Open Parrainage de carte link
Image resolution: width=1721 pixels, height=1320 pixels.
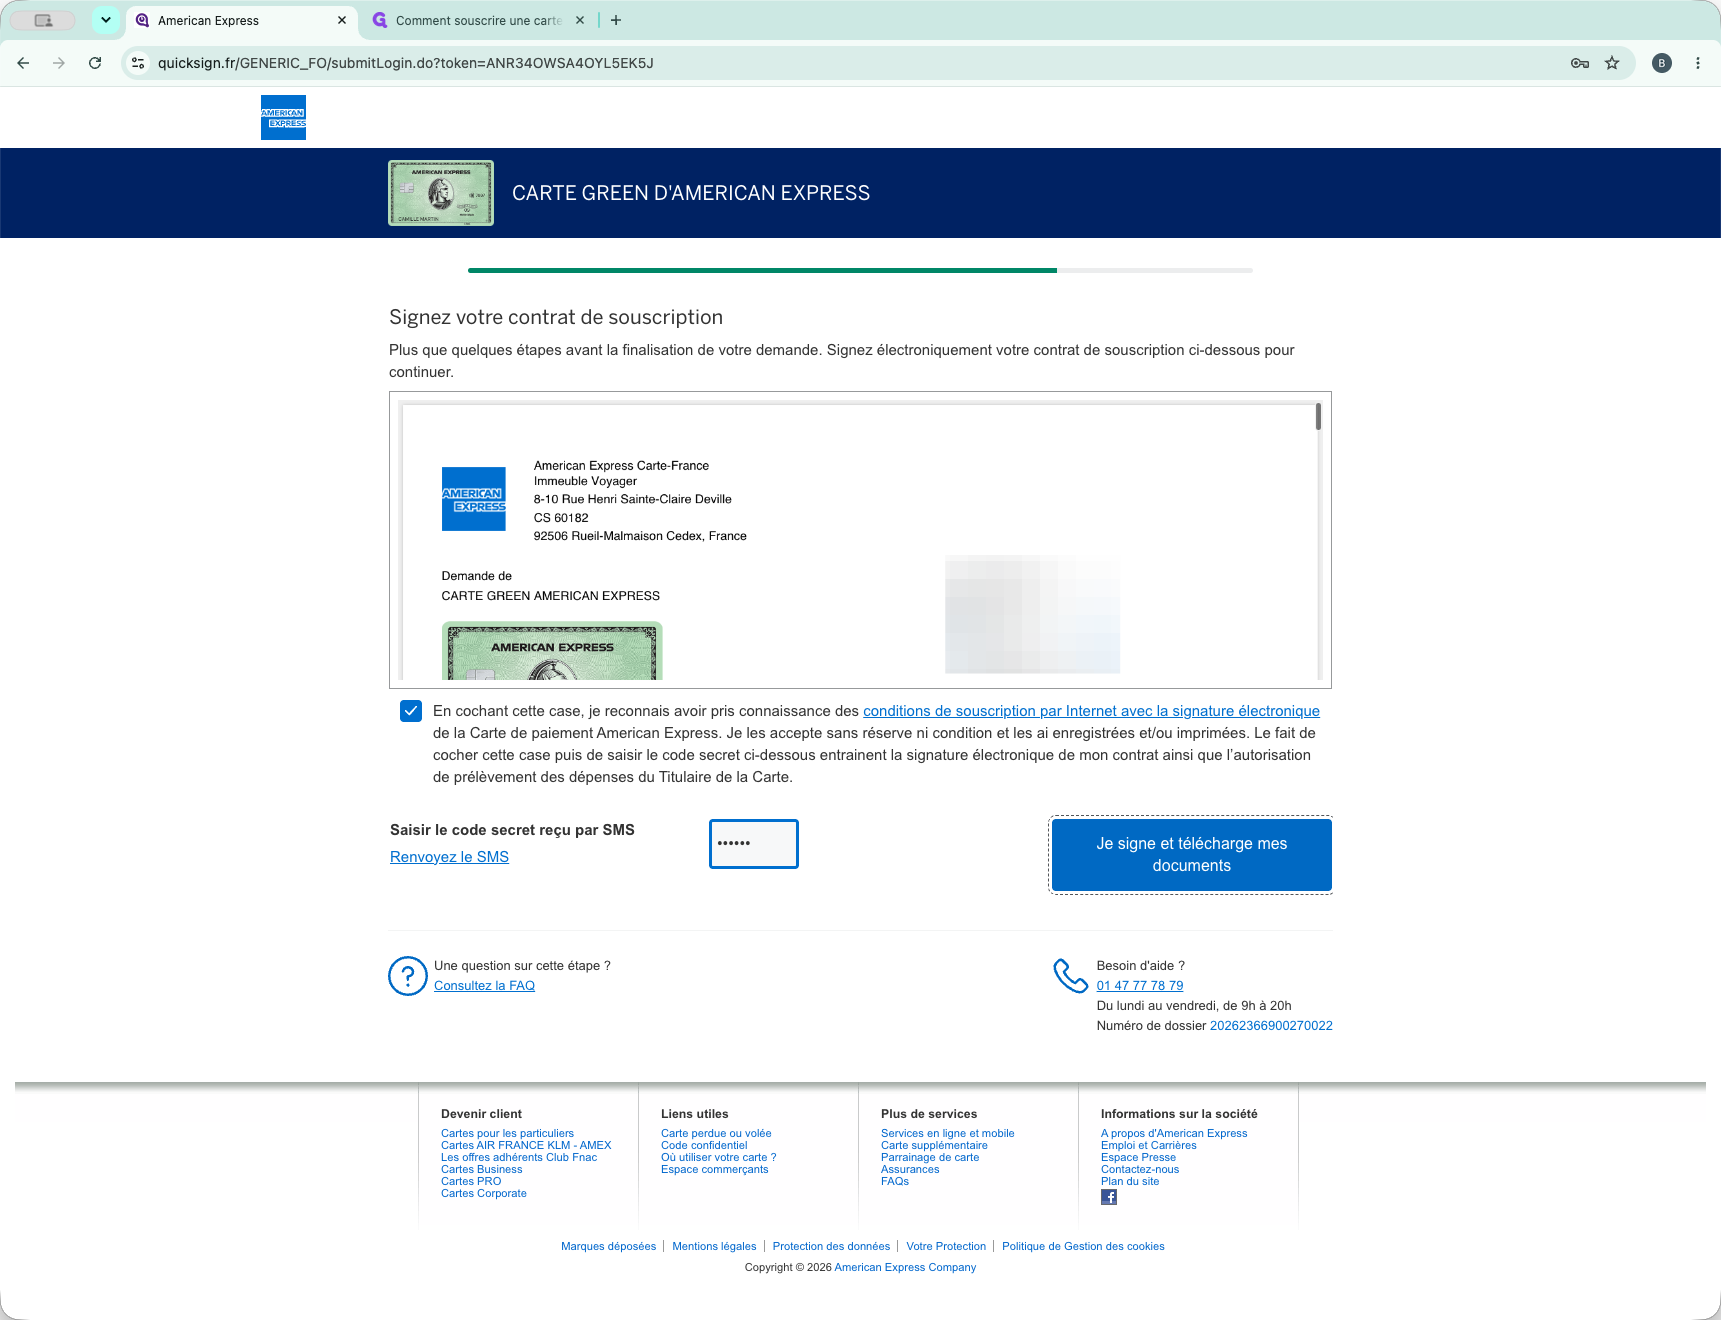[x=930, y=1158]
